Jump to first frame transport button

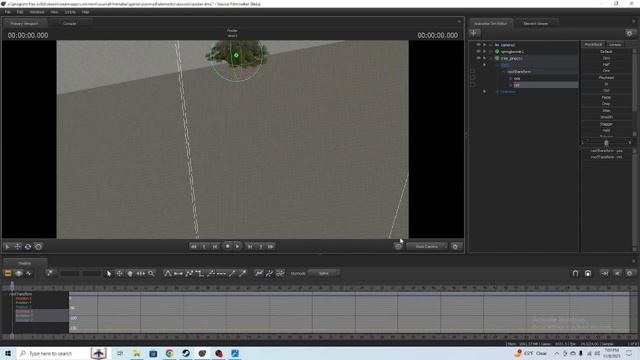pos(194,247)
